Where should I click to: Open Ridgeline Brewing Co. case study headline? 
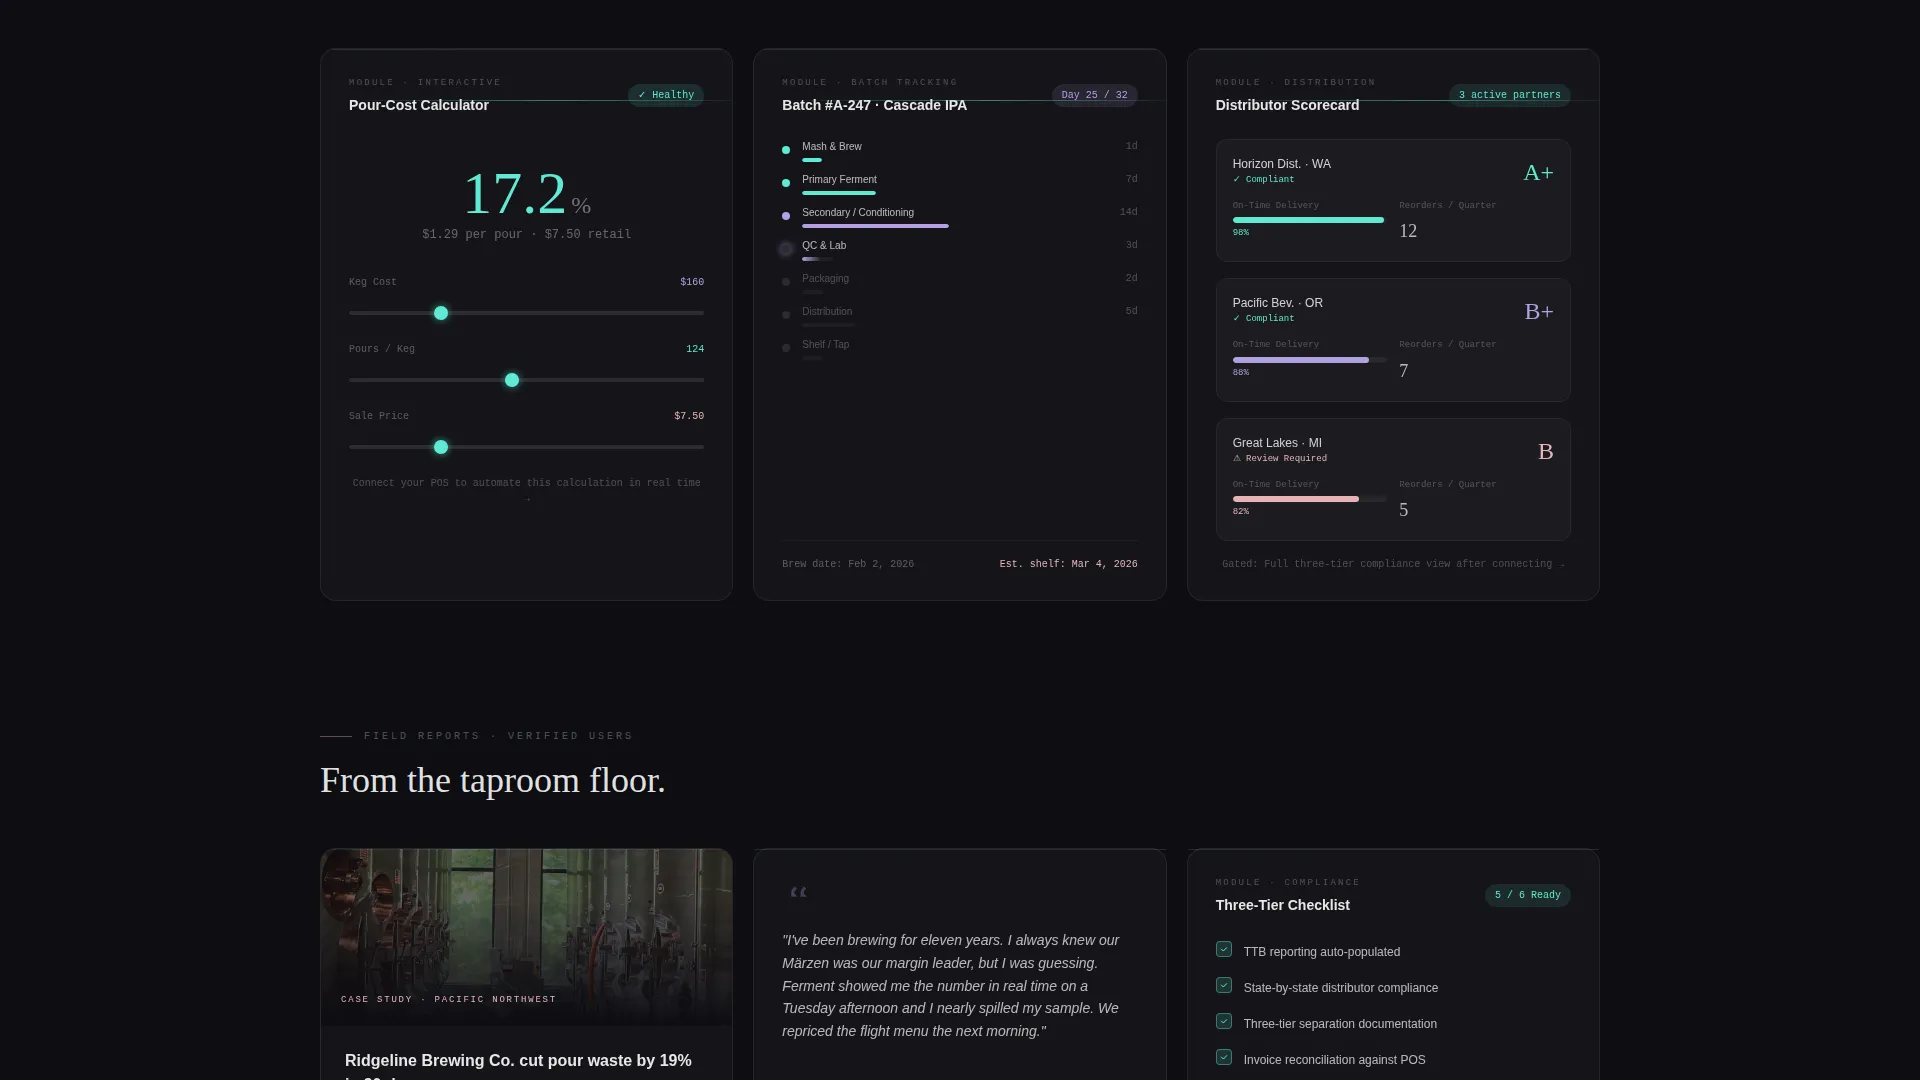coord(518,1067)
